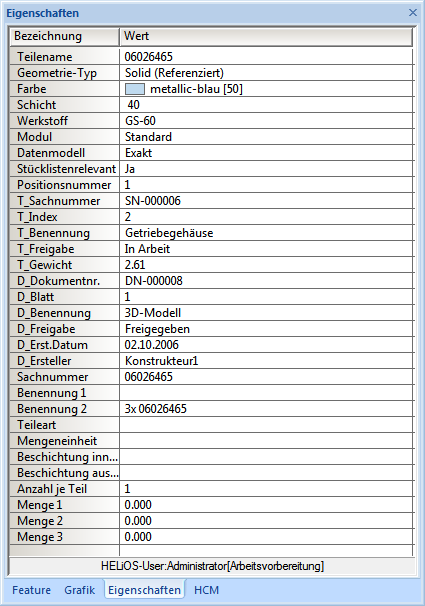This screenshot has height=606, width=425.
Task: Click the Beschichtung inn... value cell
Action: 267,457
